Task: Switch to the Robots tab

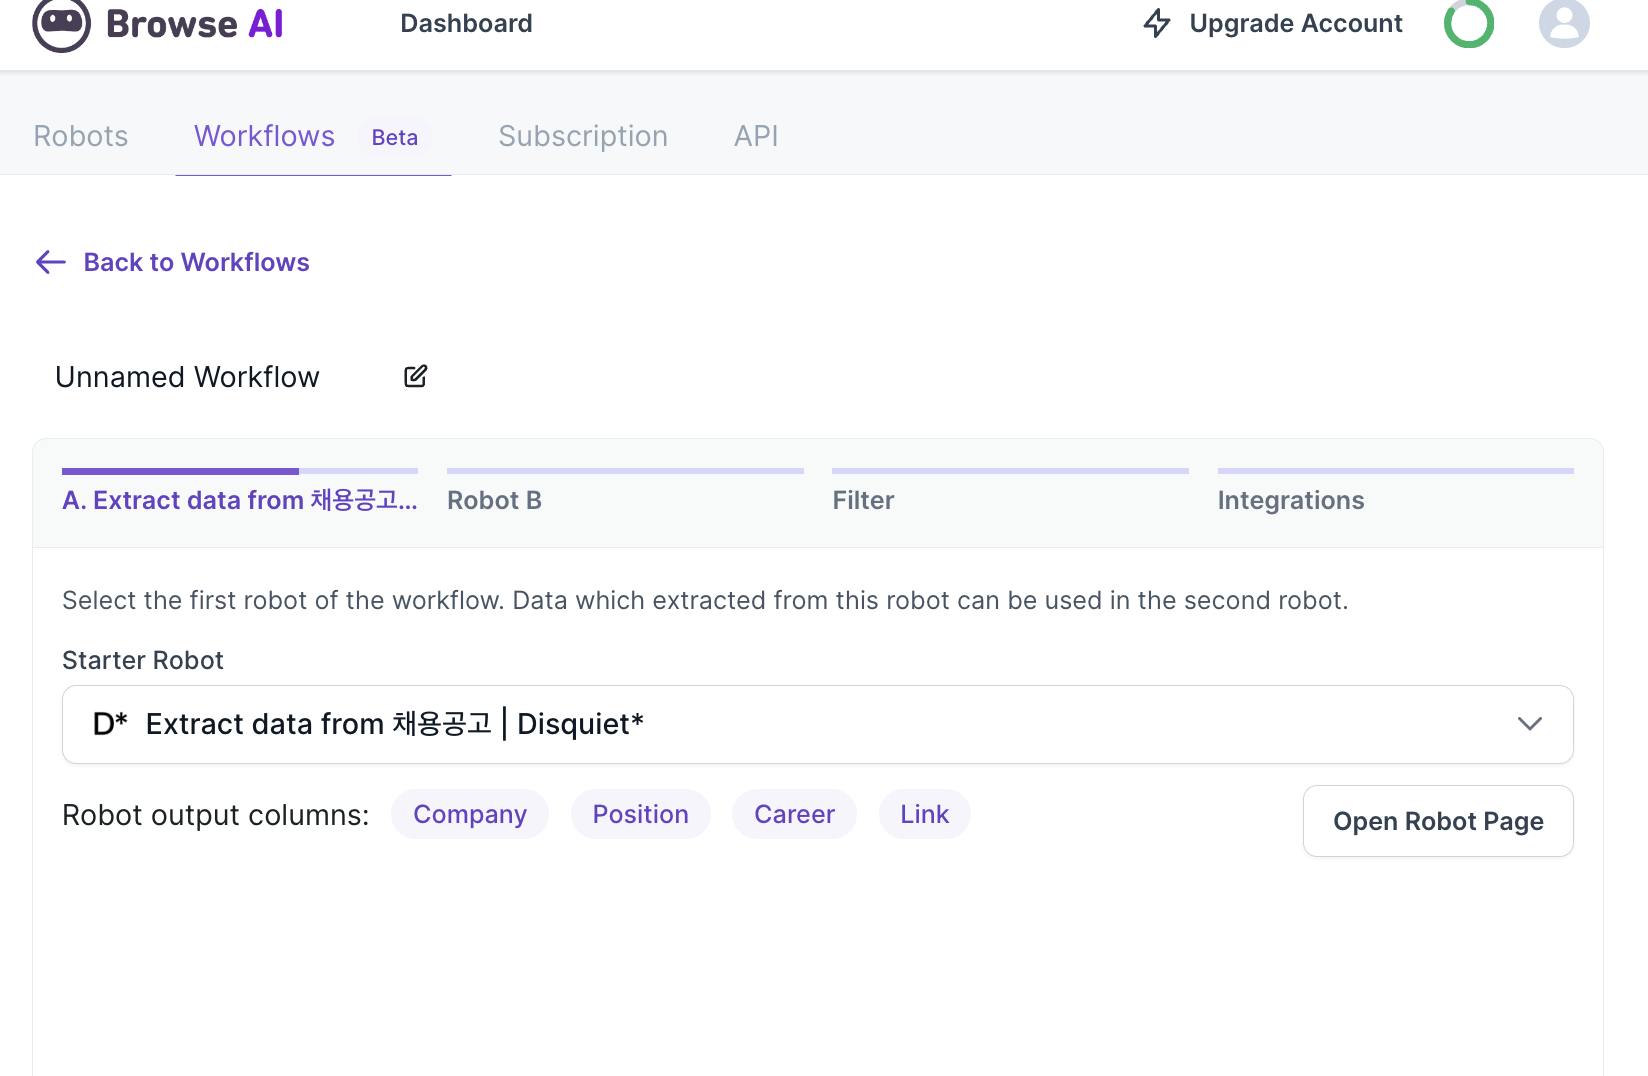Action: click(81, 136)
